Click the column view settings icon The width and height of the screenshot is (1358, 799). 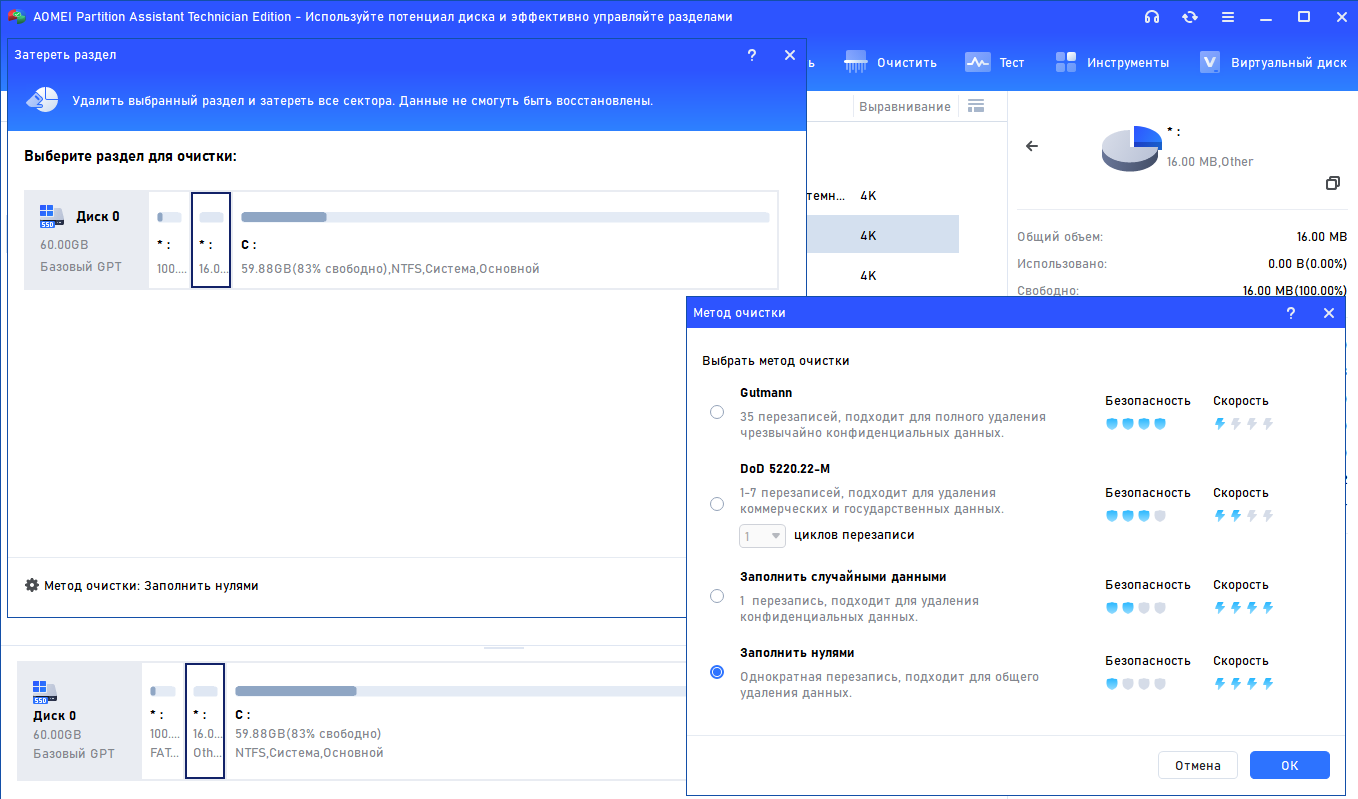(976, 106)
